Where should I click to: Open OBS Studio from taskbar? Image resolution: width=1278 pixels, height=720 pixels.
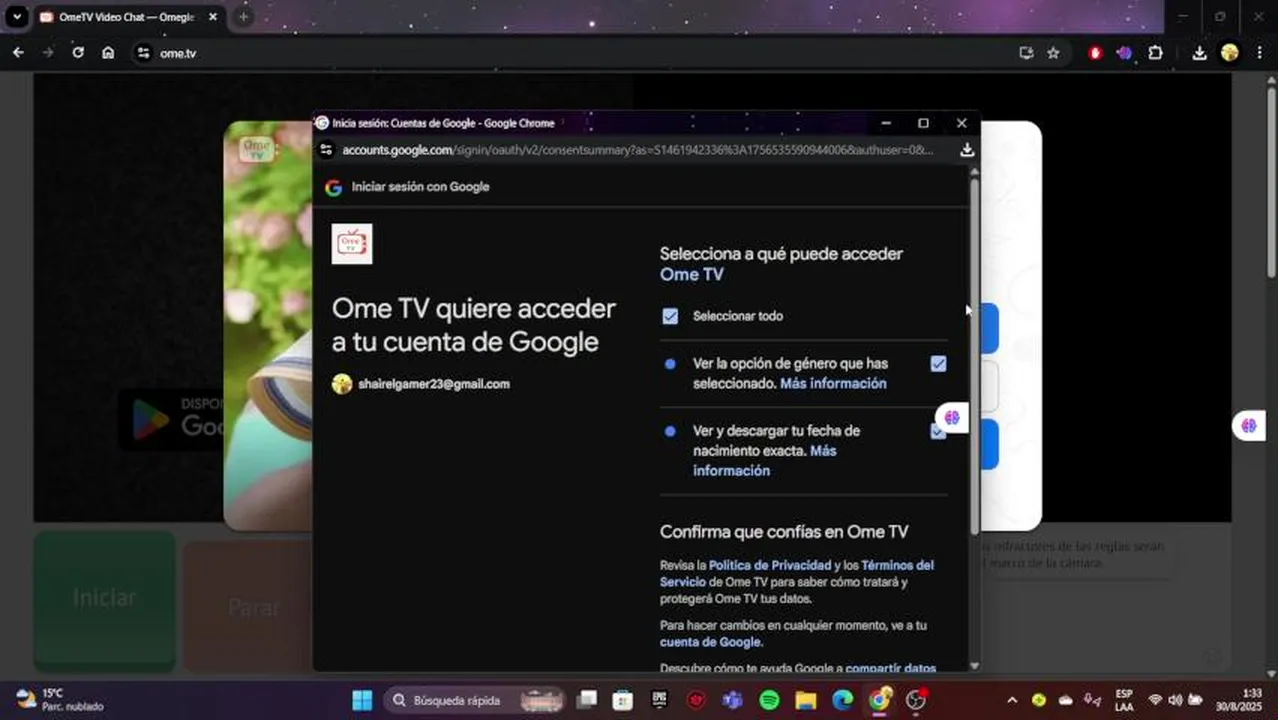[915, 700]
